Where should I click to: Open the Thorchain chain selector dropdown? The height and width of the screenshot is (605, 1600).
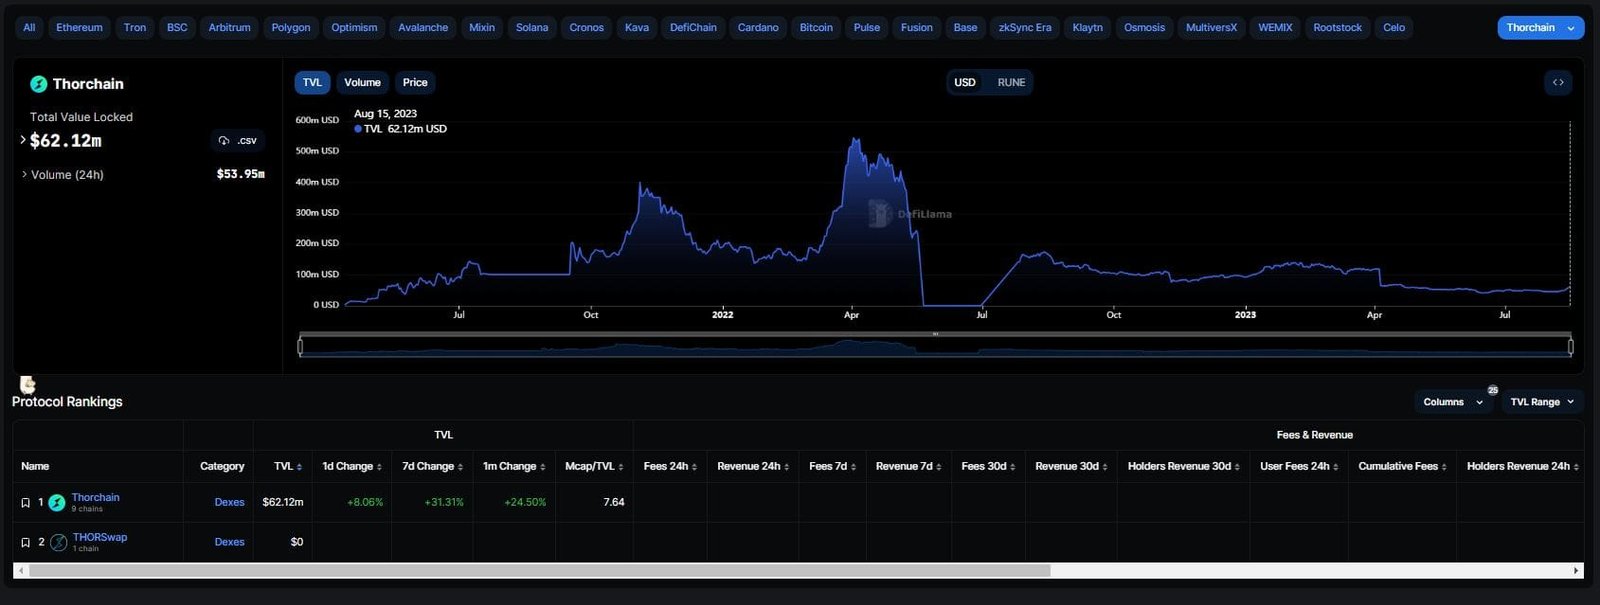coord(1540,28)
